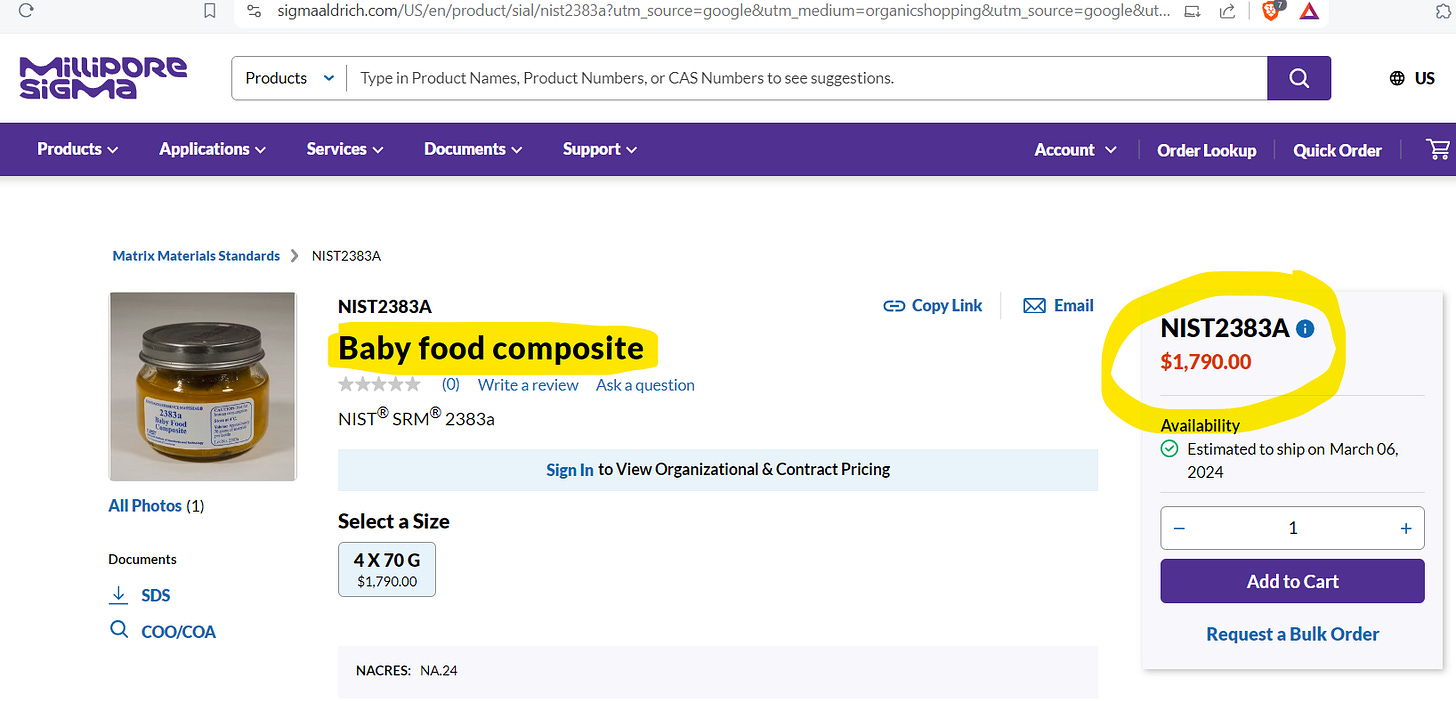Bookmark this page with bookmark icon
The image size is (1456, 701).
pos(209,11)
